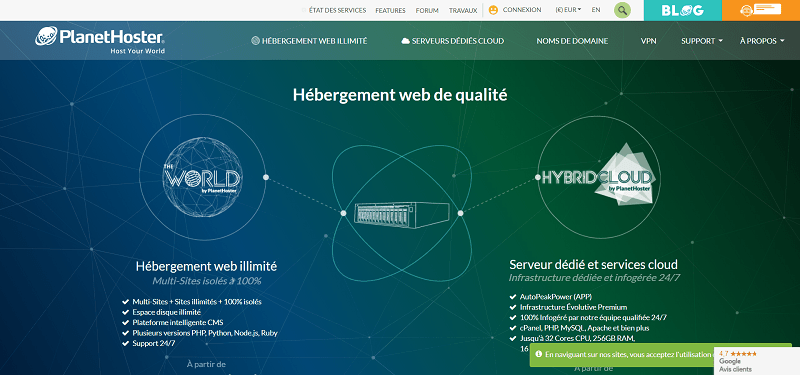Image resolution: width=800 pixels, height=375 pixels.
Task: Click the smiley icon beside Connexion
Action: [x=493, y=10]
